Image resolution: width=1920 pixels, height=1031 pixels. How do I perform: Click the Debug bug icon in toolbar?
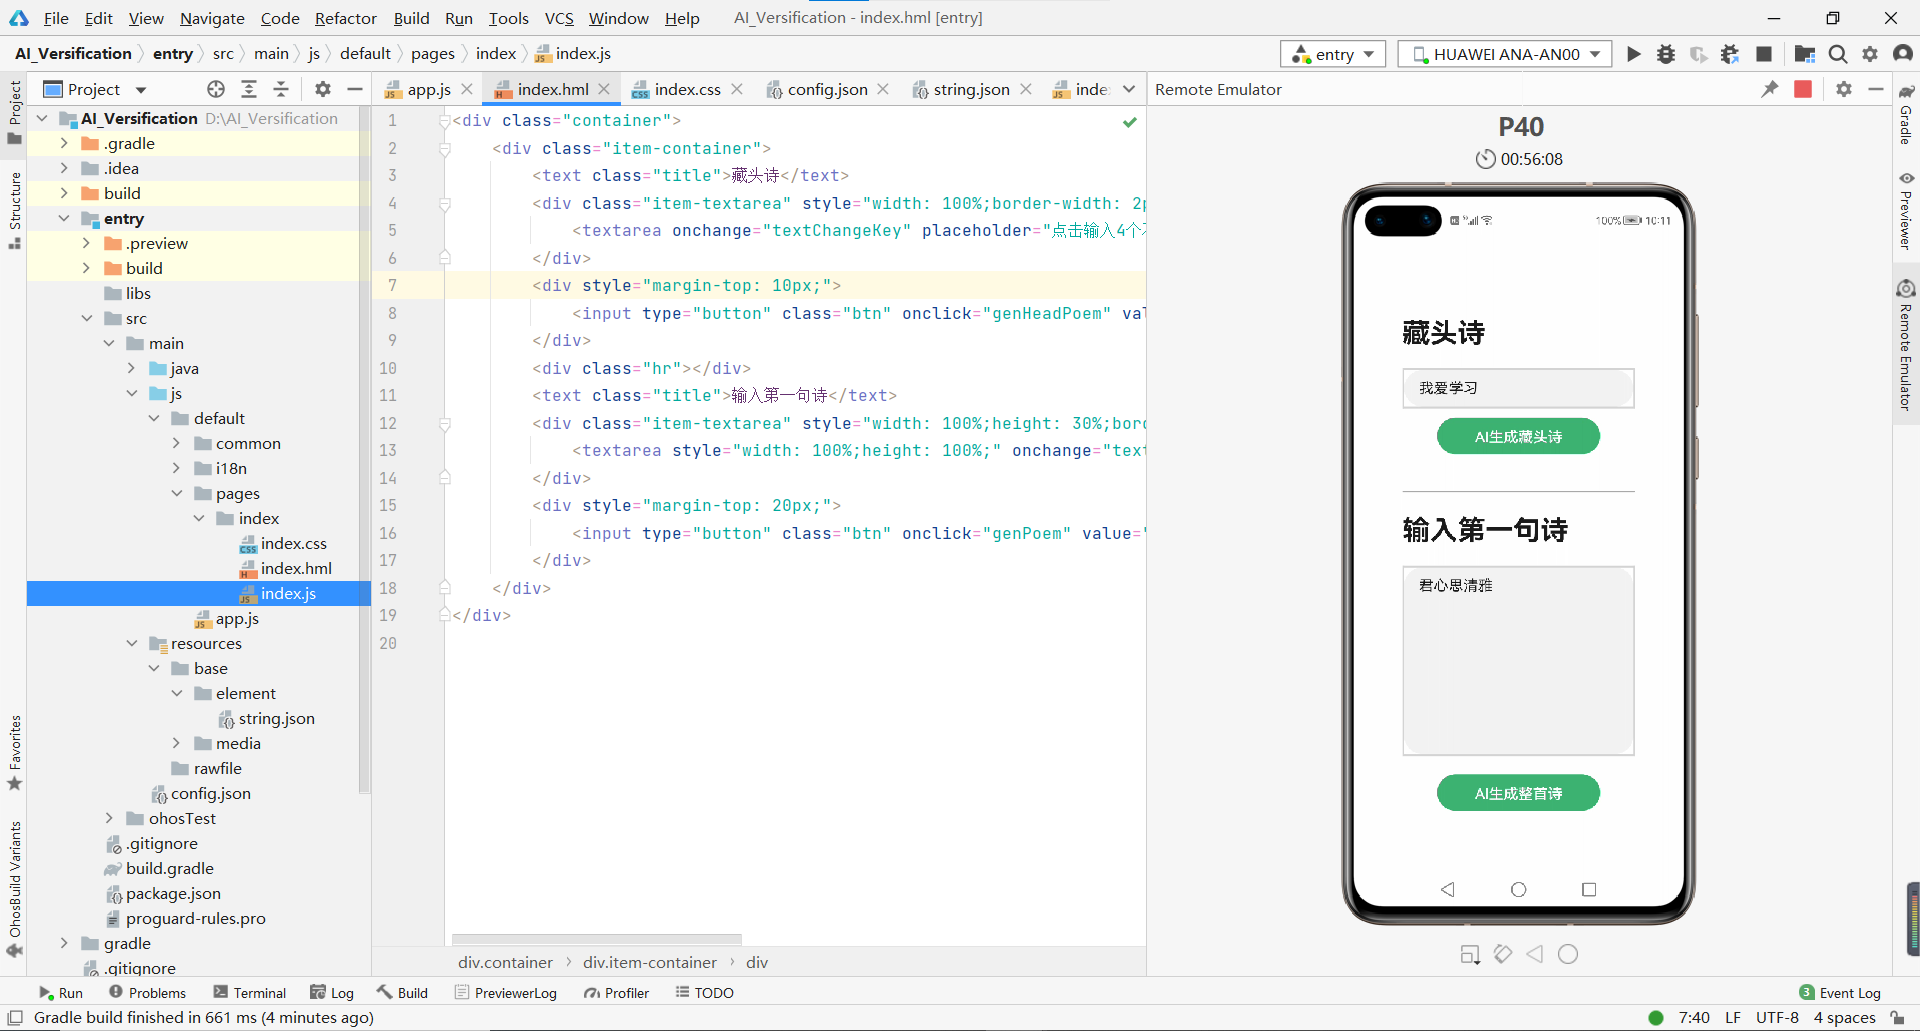(1666, 54)
